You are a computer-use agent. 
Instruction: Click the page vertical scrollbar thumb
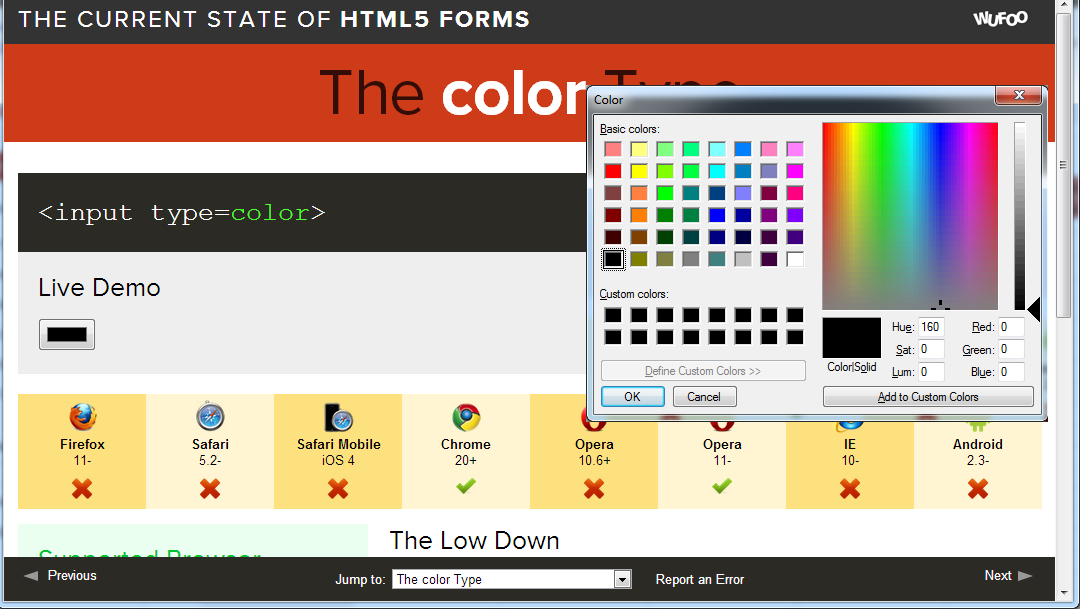(1064, 164)
